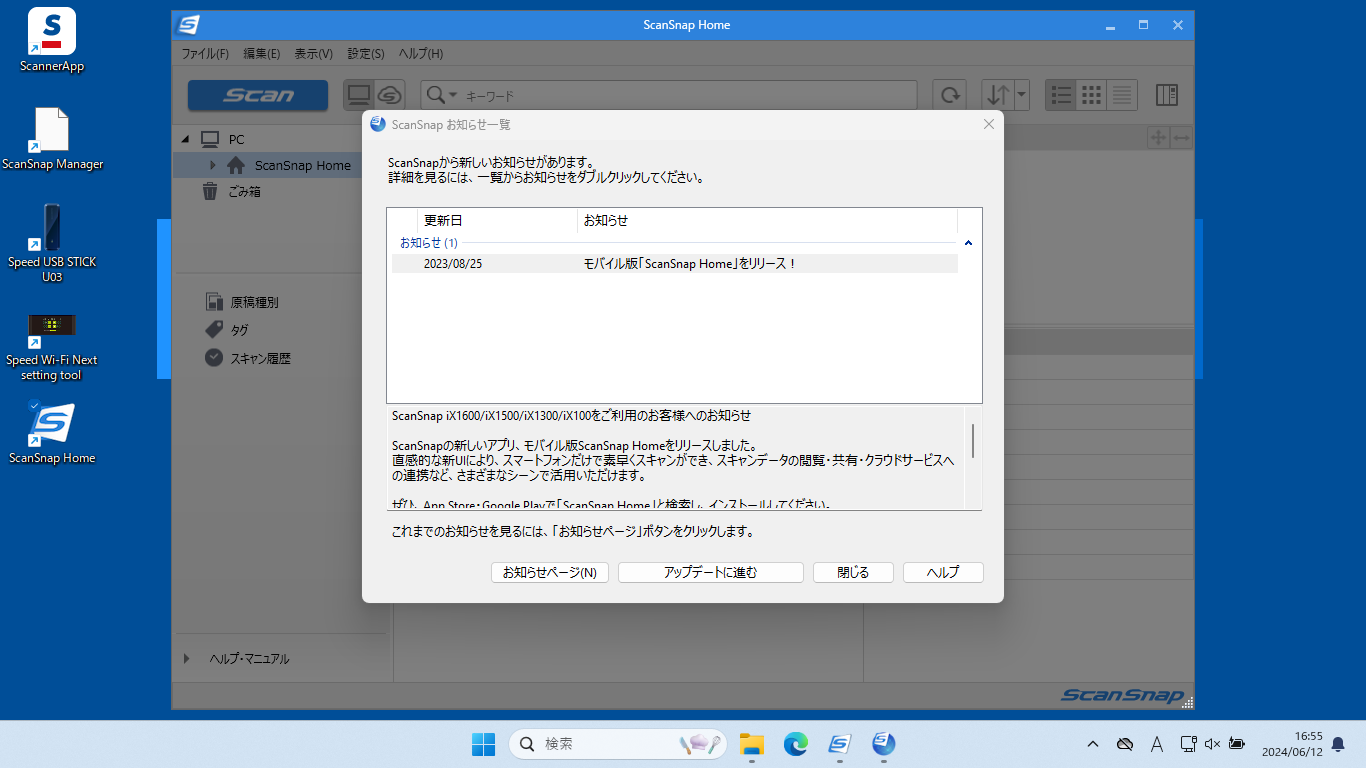Image resolution: width=1366 pixels, height=768 pixels.
Task: Click the blue Scan button
Action: (258, 95)
